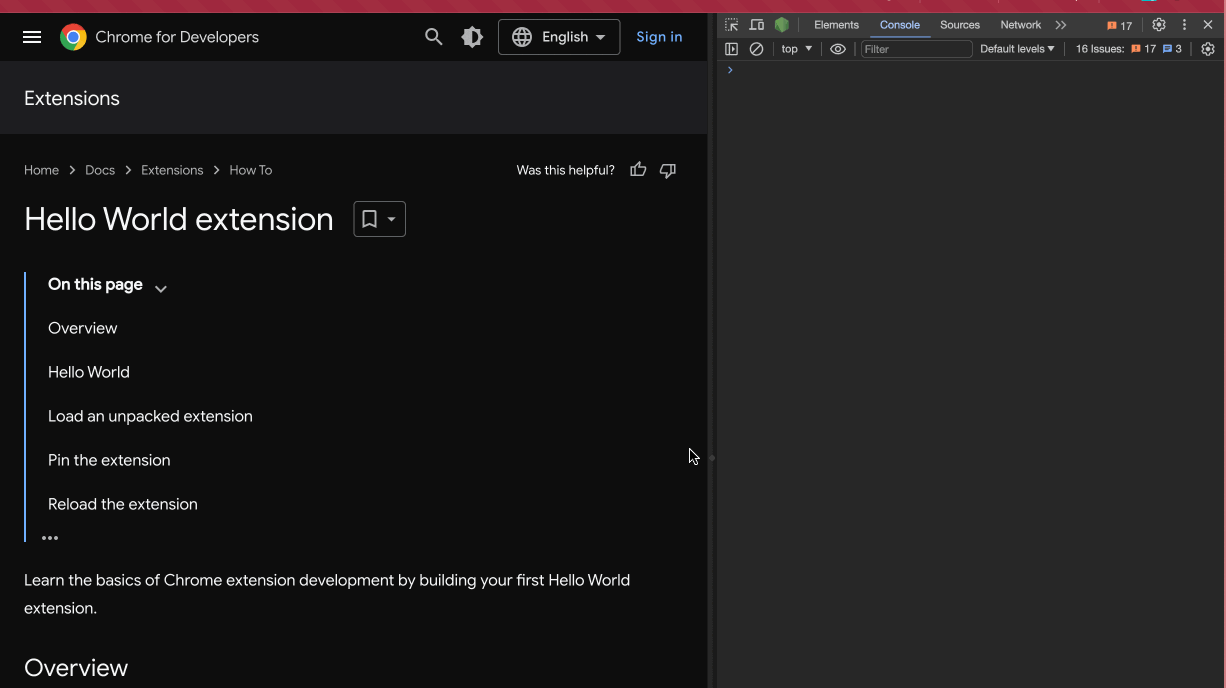1226x688 pixels.
Task: Open the 'Default levels' console dropdown
Action: 1016,48
